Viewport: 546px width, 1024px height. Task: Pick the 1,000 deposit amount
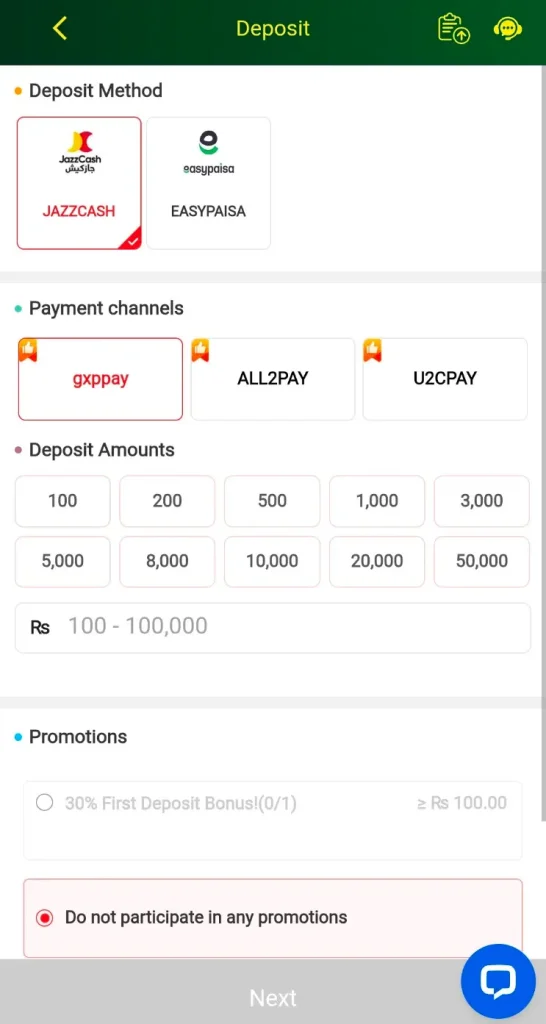[377, 501]
